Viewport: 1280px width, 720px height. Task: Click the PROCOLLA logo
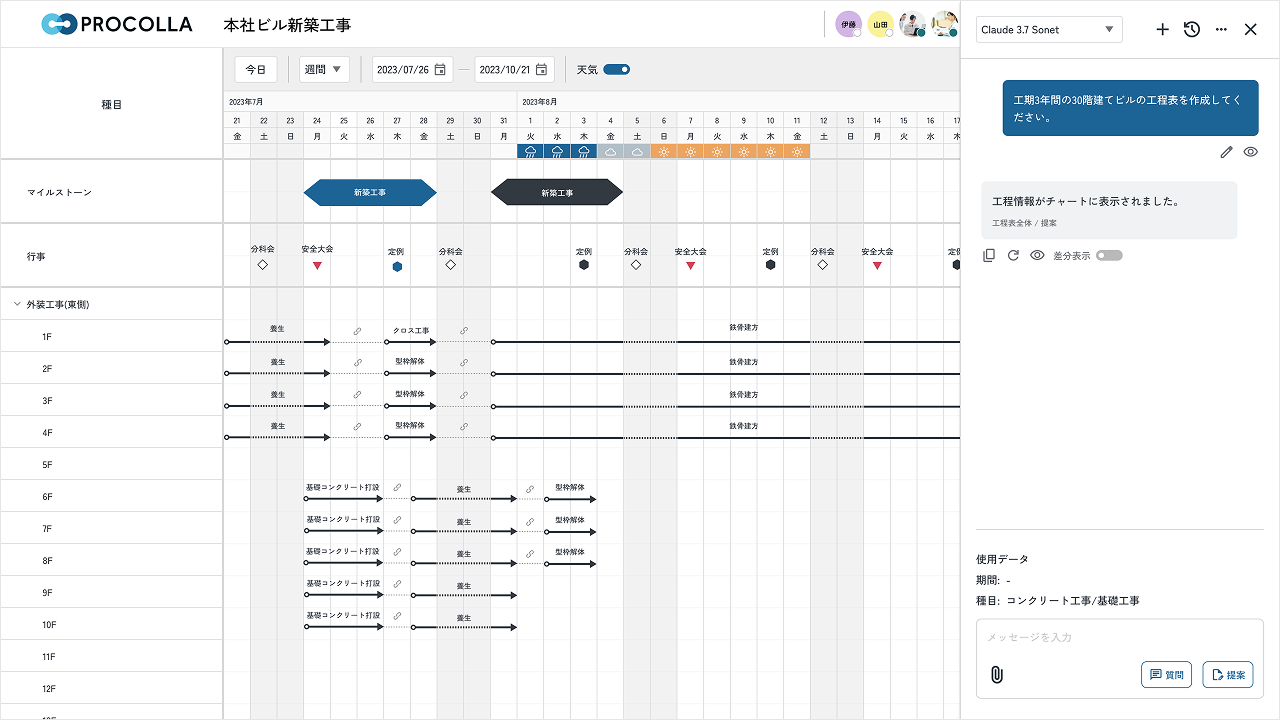116,24
